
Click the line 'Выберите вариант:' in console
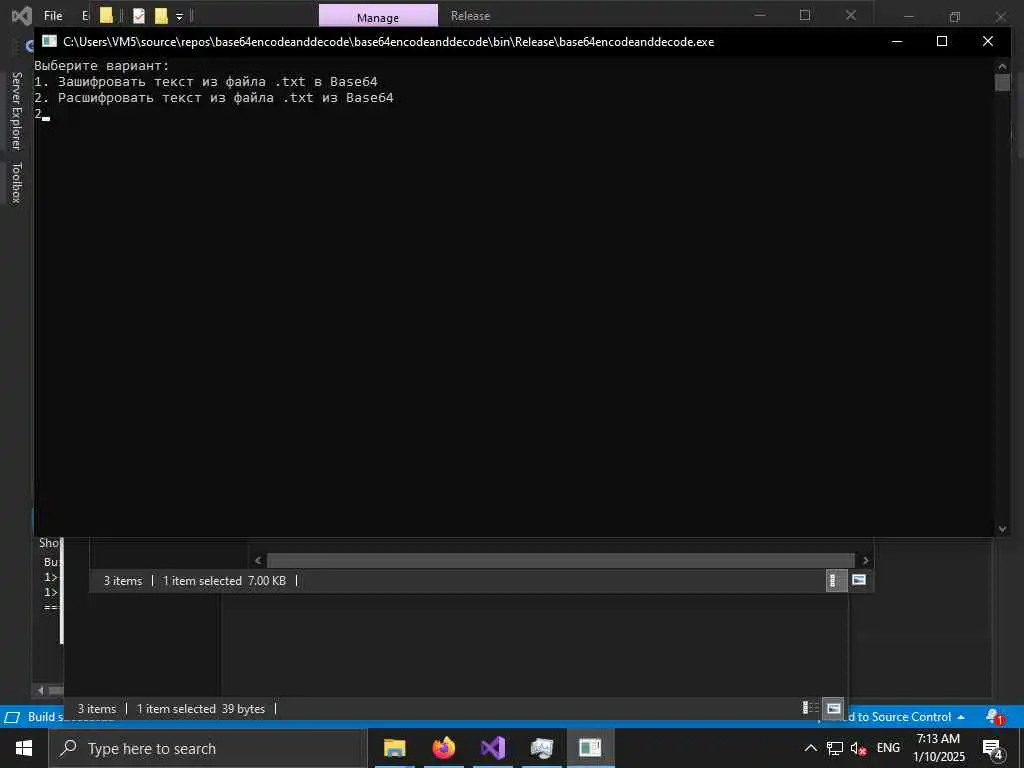click(x=102, y=65)
